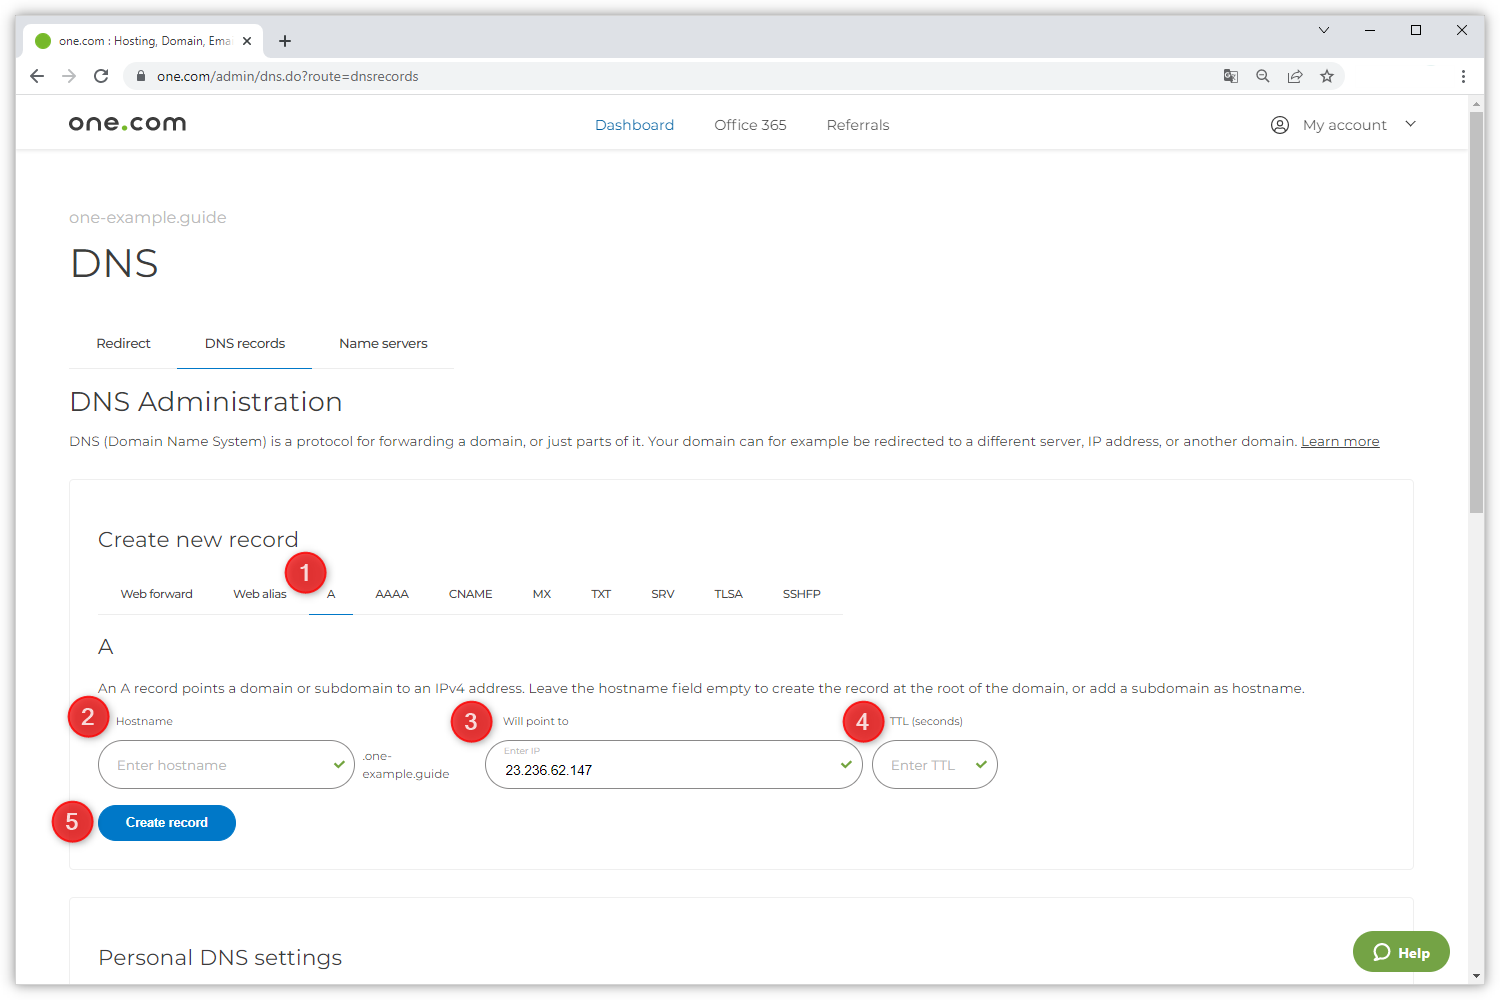Bookmark page with the star icon
Screen dimensions: 1500x1000
(1327, 76)
